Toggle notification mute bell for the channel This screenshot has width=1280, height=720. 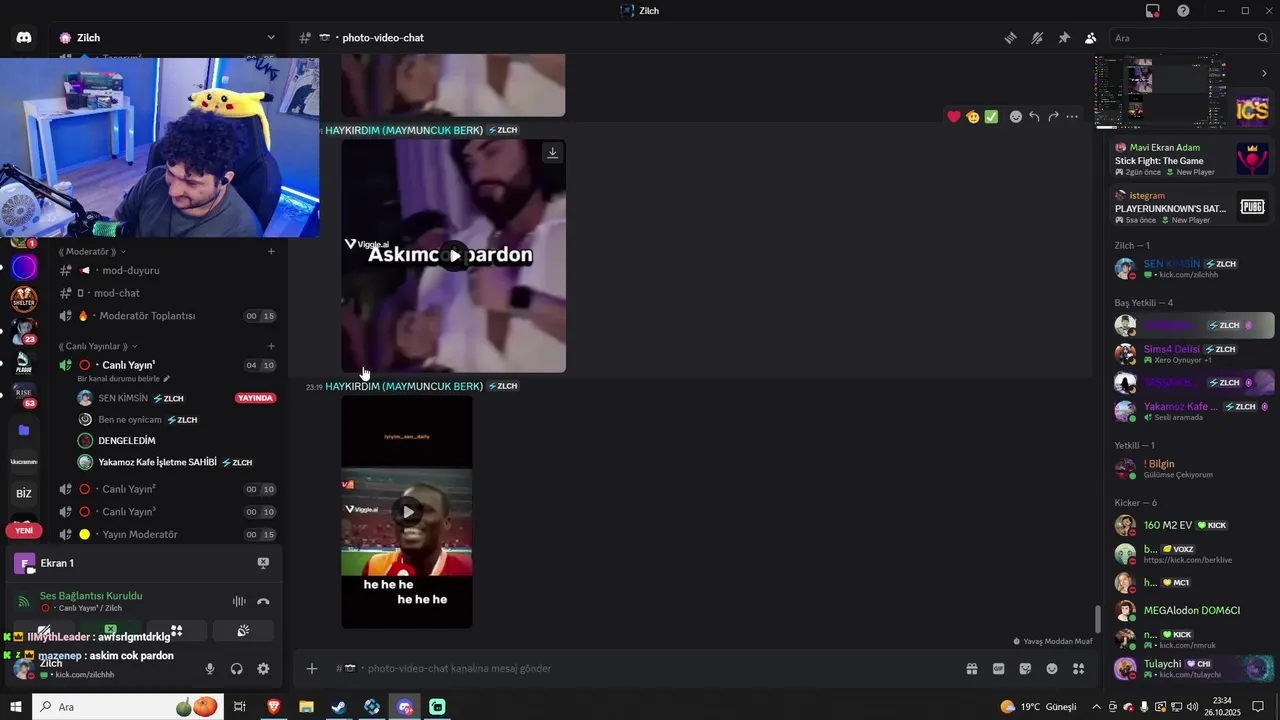tap(1037, 38)
